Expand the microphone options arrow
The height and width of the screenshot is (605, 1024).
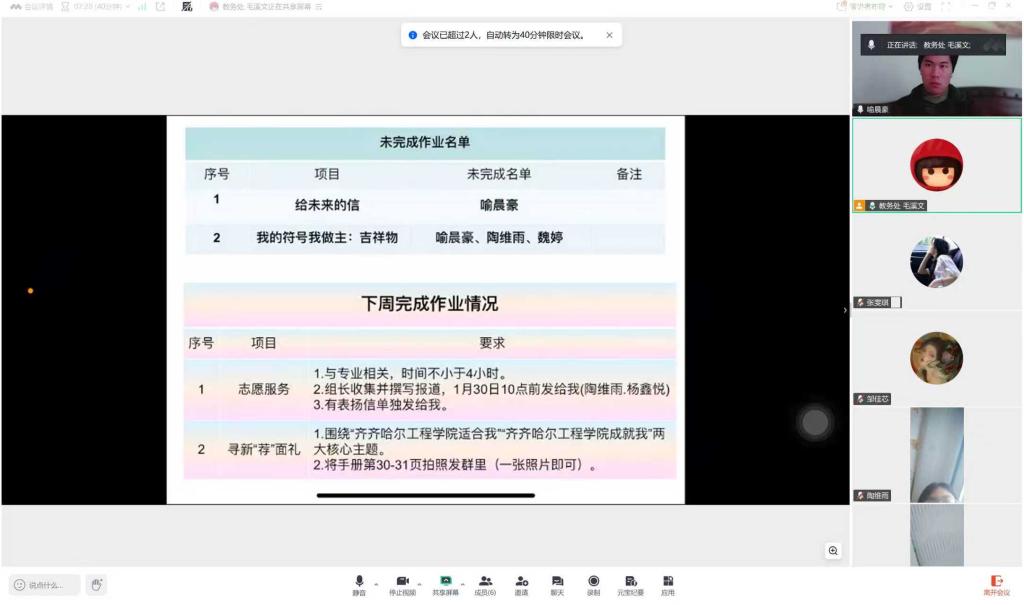pos(376,582)
